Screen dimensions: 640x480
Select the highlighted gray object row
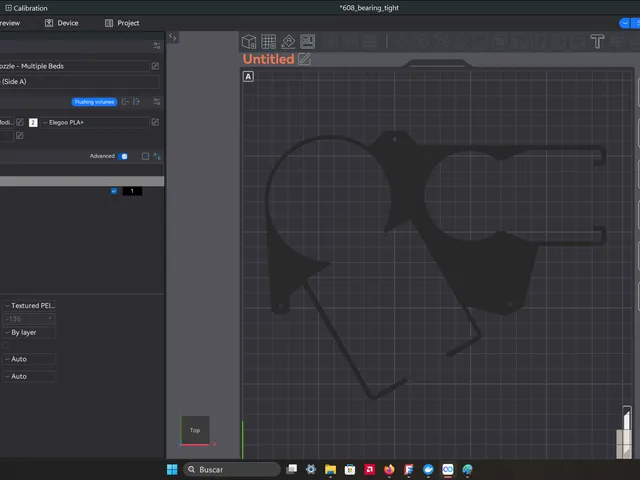82,181
